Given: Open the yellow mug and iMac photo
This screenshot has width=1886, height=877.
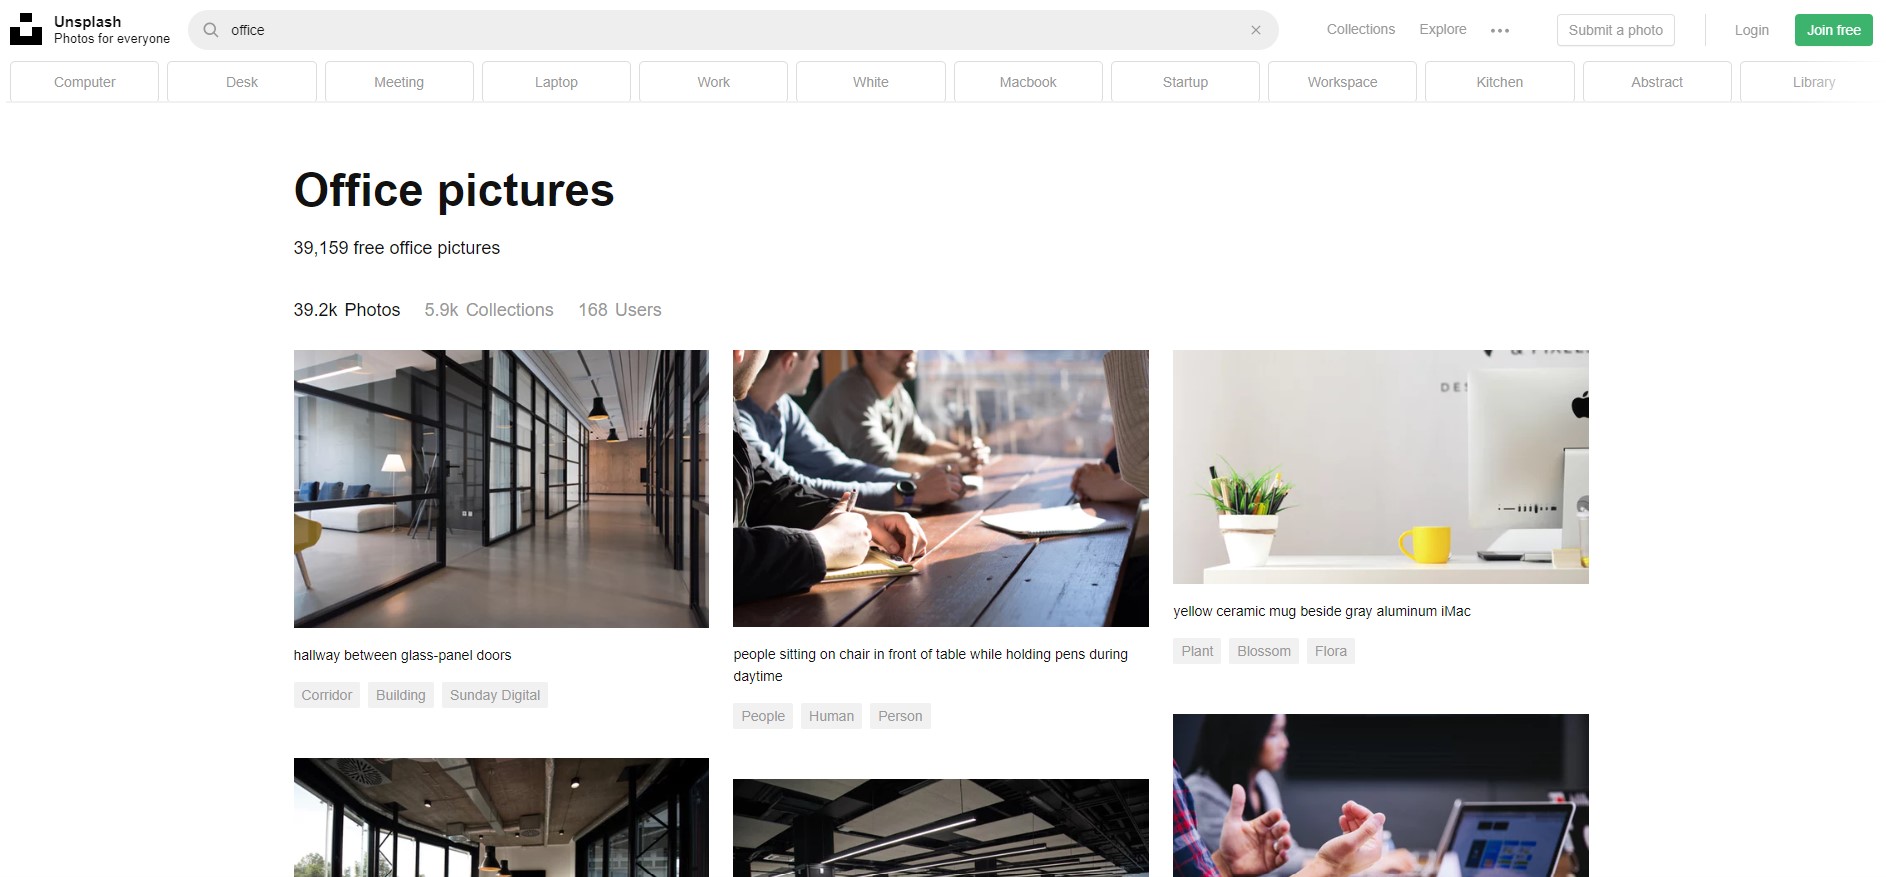Looking at the screenshot, I should coord(1380,467).
